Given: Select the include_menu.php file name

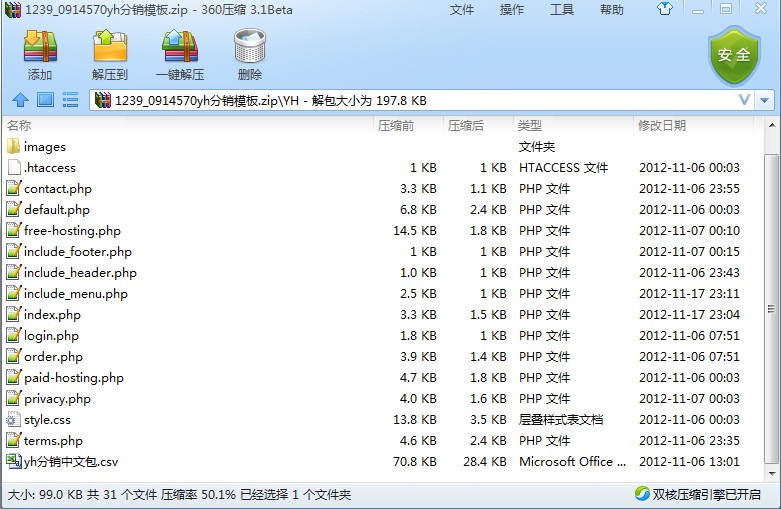Looking at the screenshot, I should pos(76,293).
